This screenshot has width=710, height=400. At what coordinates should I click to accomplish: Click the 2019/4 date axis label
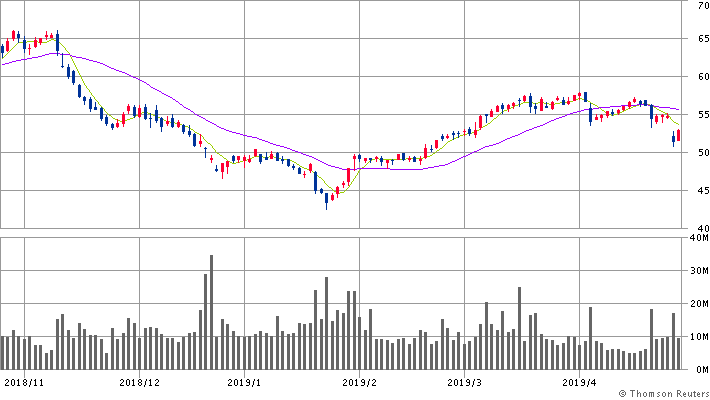click(580, 383)
